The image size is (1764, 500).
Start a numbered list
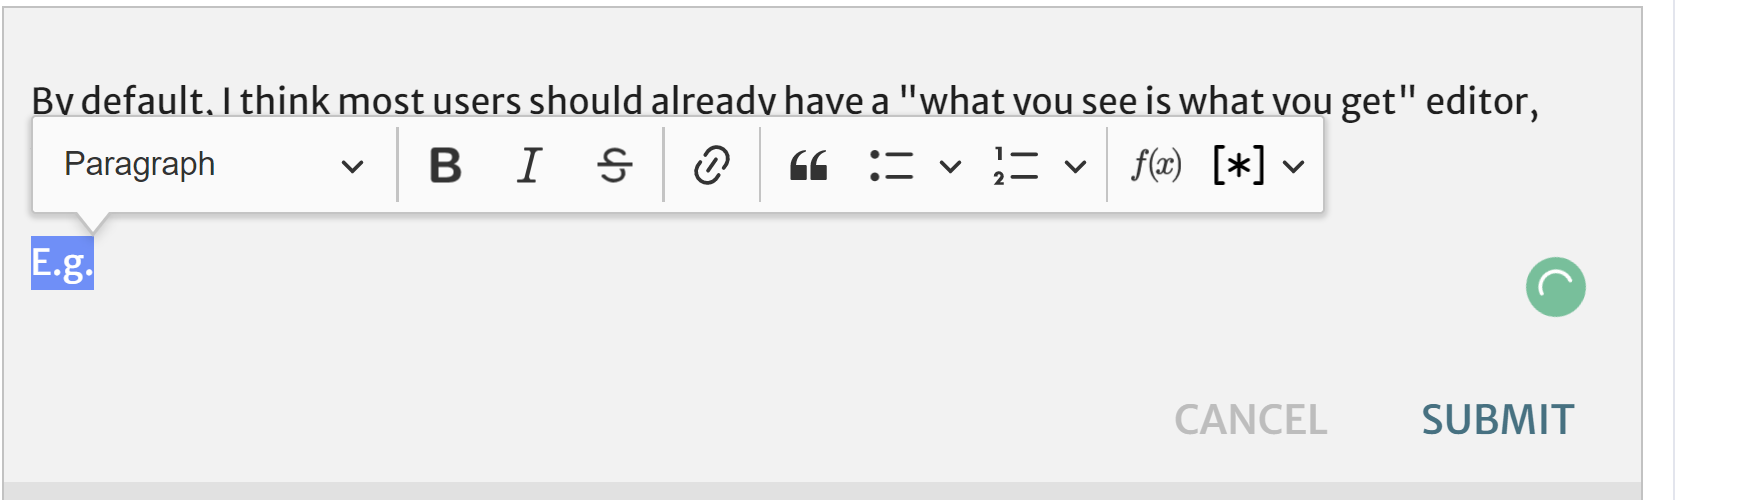tap(1016, 165)
